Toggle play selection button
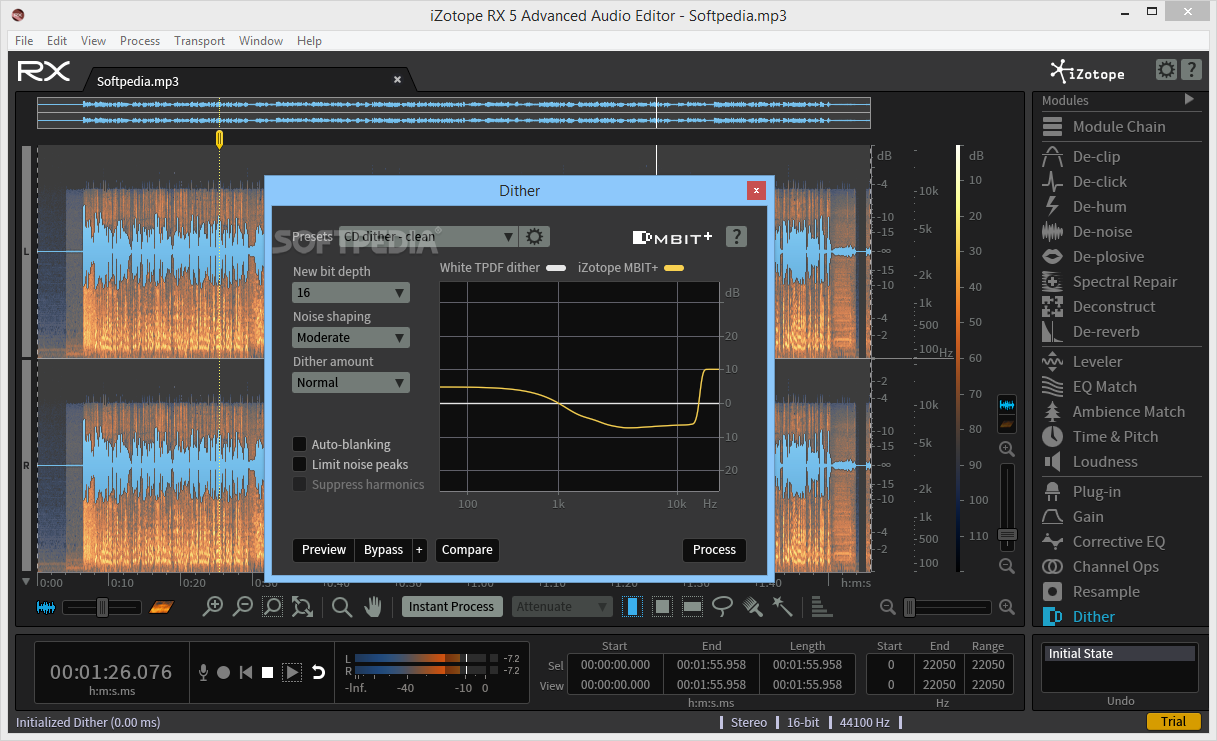Image resolution: width=1217 pixels, height=741 pixels. [292, 673]
